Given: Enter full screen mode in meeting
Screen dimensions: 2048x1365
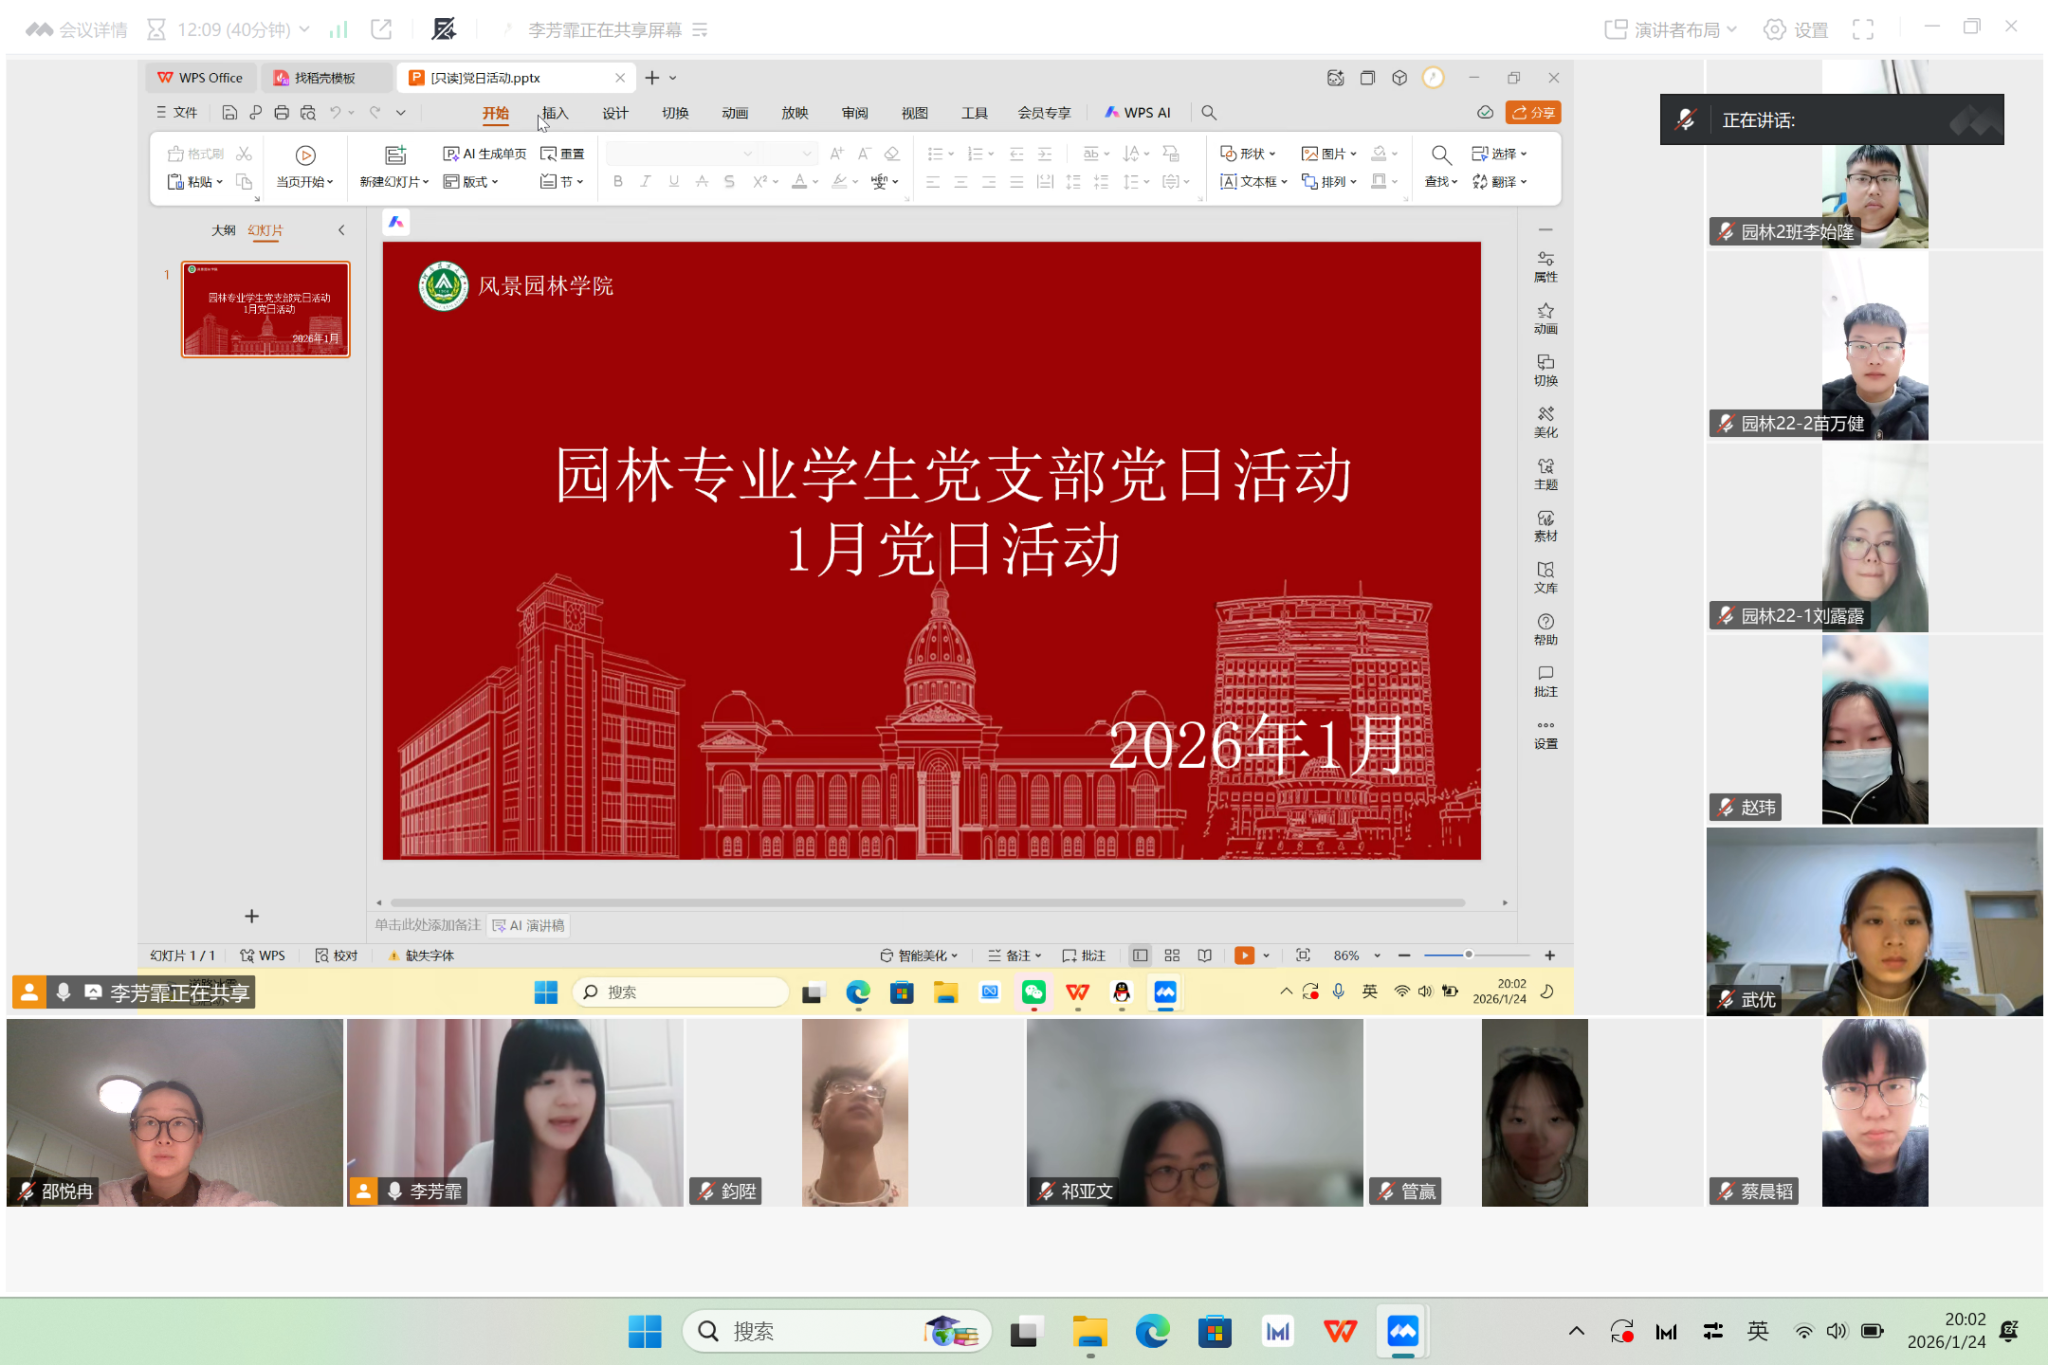Looking at the screenshot, I should pyautogui.click(x=1863, y=30).
